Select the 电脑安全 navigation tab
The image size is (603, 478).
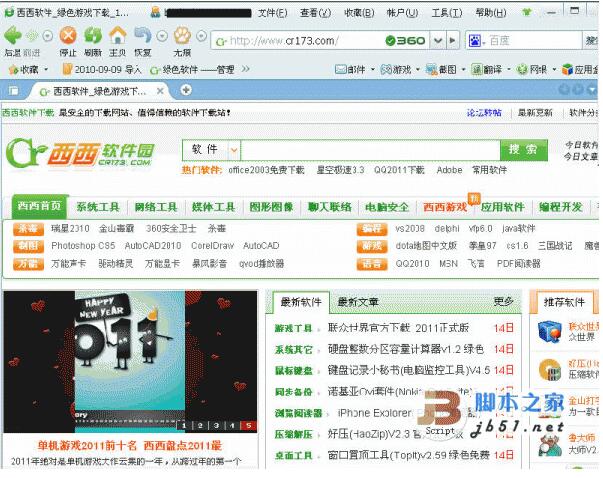pyautogui.click(x=387, y=207)
